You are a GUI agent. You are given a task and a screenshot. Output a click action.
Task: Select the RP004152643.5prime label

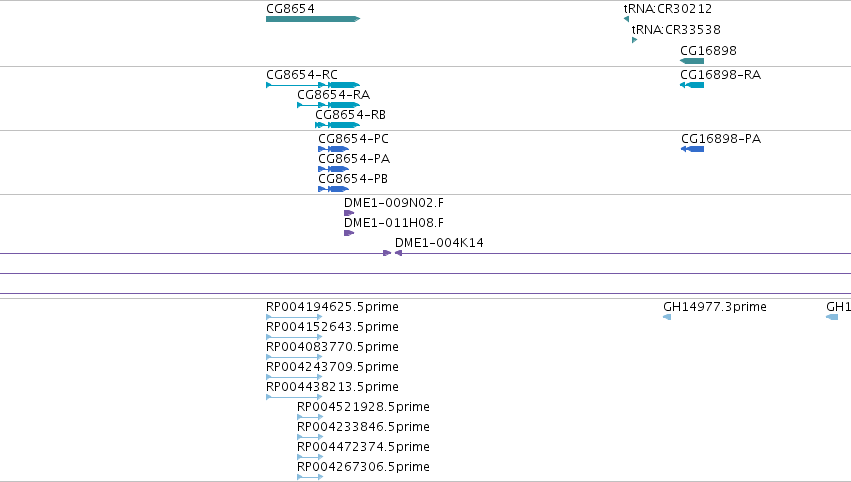[332, 327]
